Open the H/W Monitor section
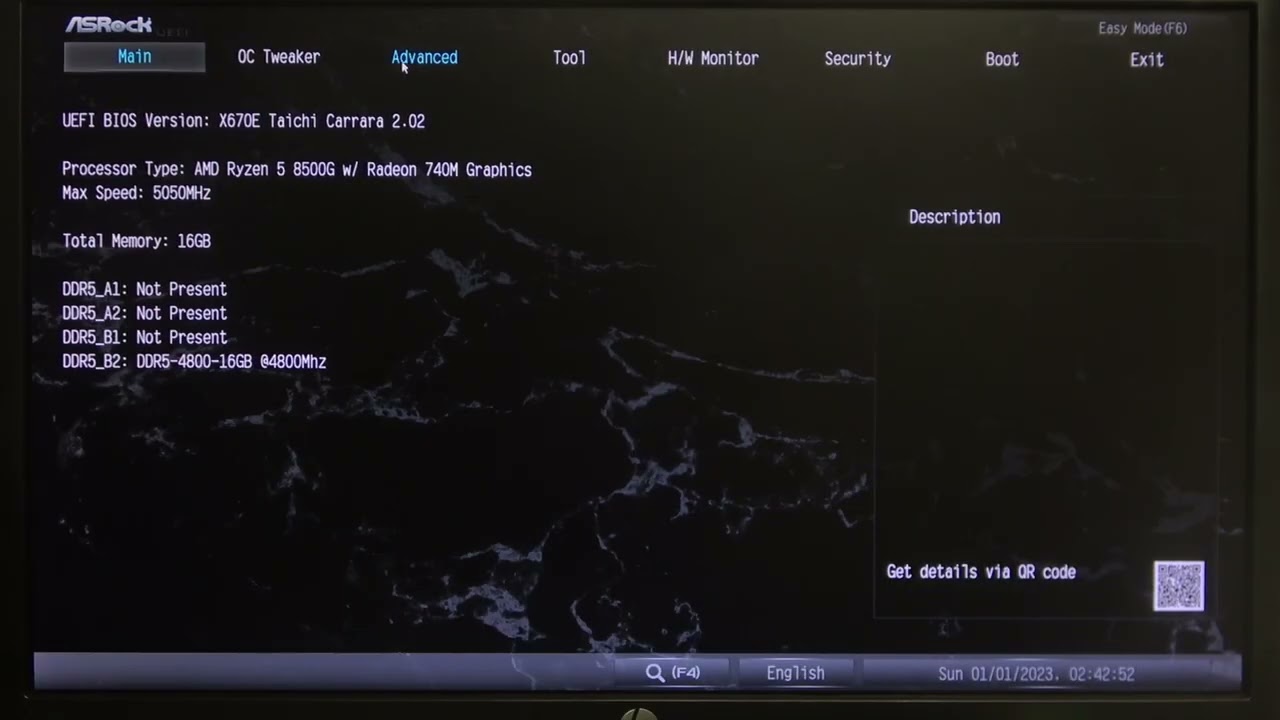 [x=712, y=58]
